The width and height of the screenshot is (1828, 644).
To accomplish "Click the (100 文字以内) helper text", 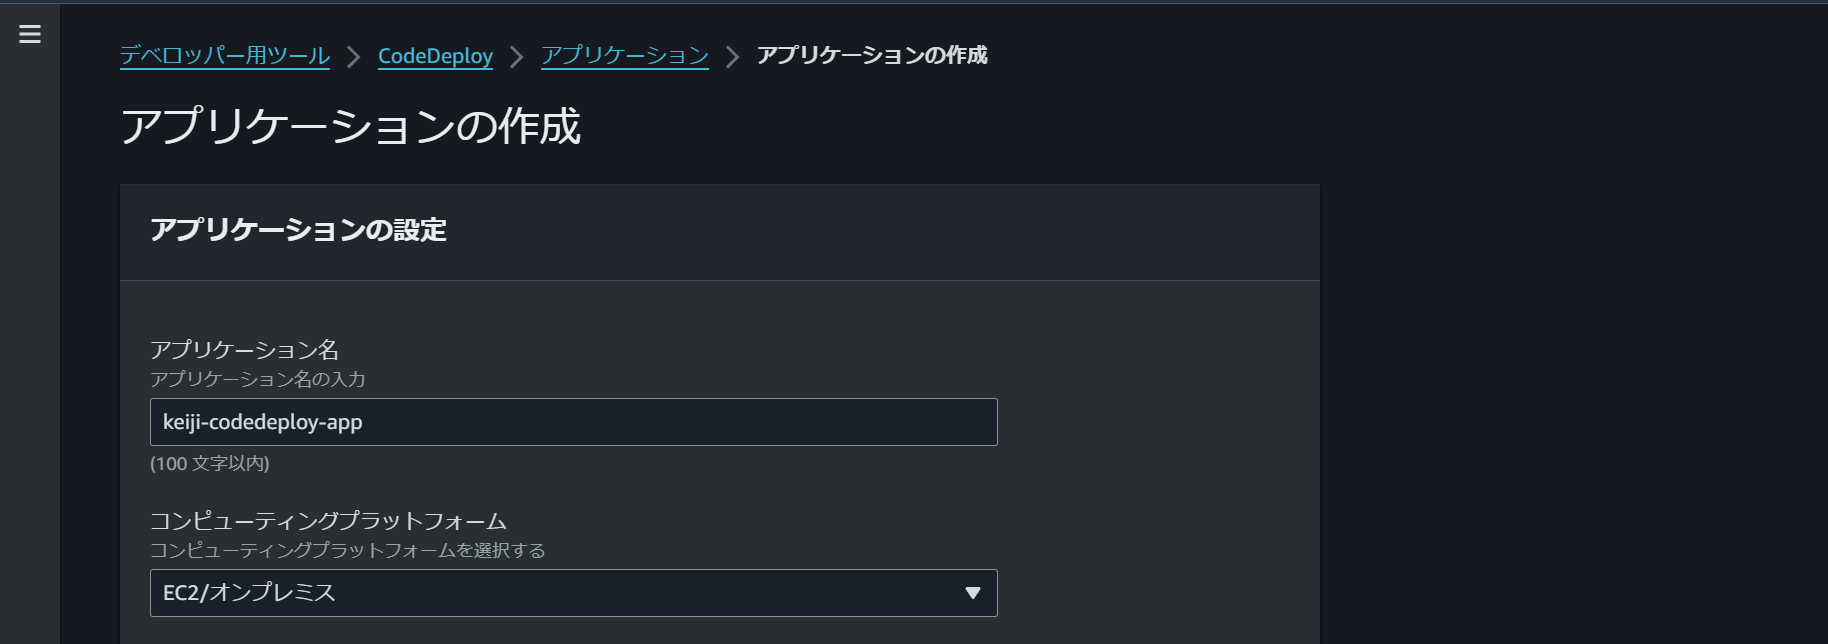I will 211,463.
